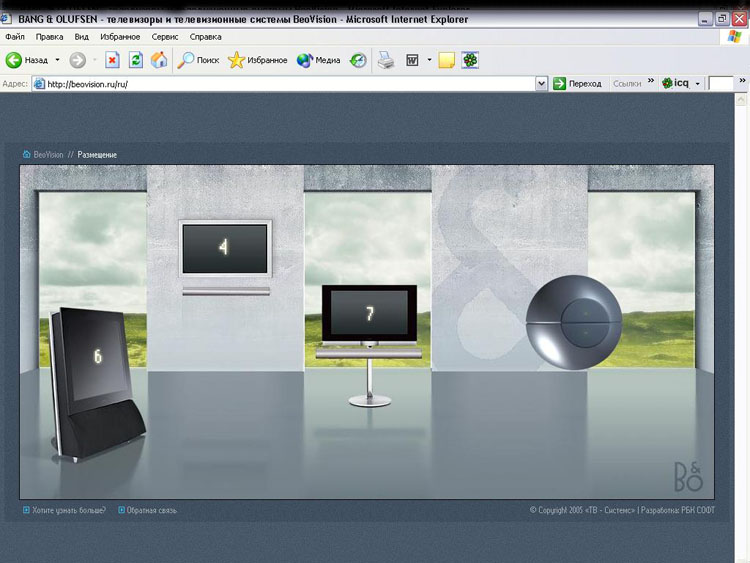
Task: Click the Stop loading icon
Action: (113, 60)
